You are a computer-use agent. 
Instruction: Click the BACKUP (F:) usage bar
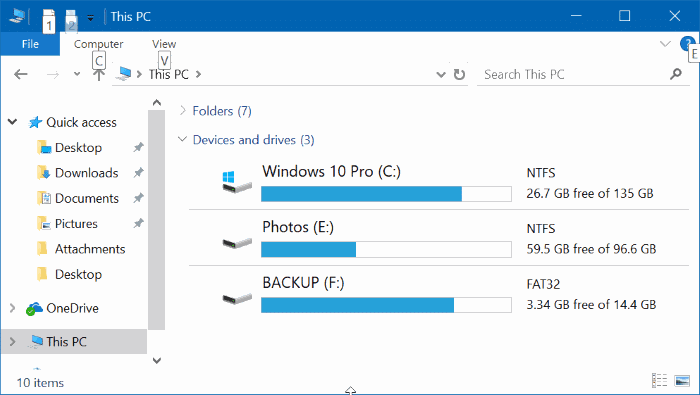coord(386,305)
